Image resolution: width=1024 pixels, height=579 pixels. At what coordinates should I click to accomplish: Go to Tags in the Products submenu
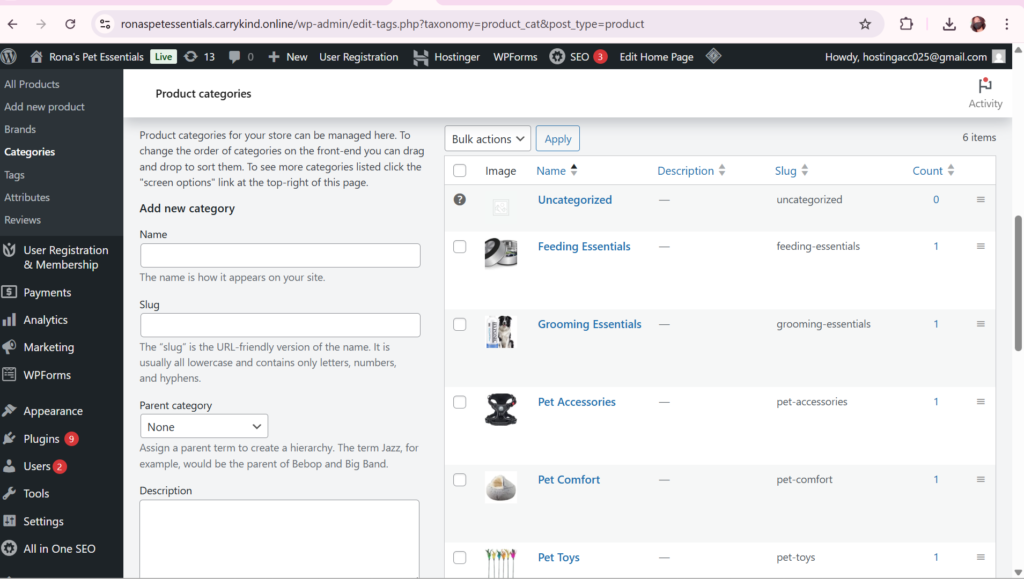[14, 175]
